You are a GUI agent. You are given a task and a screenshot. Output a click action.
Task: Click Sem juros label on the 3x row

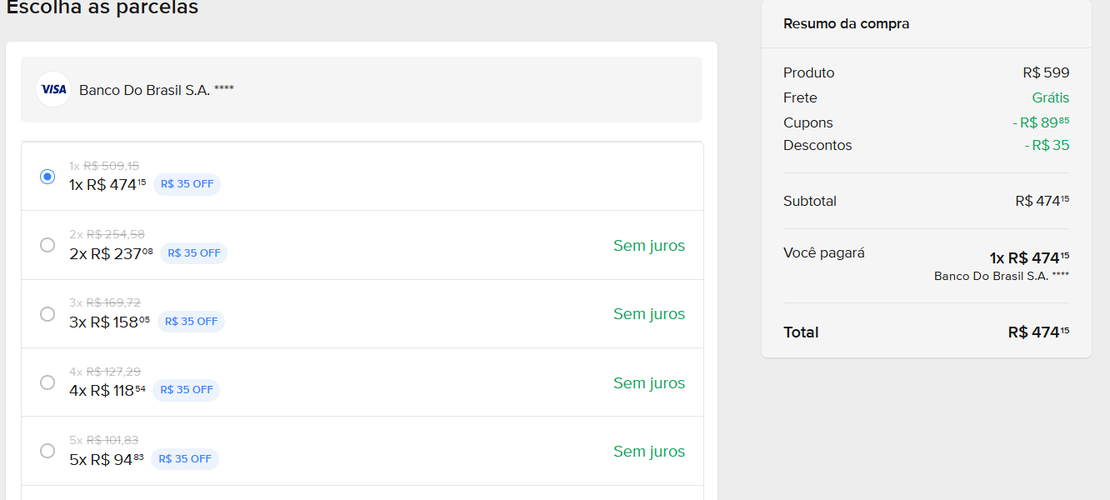[649, 314]
